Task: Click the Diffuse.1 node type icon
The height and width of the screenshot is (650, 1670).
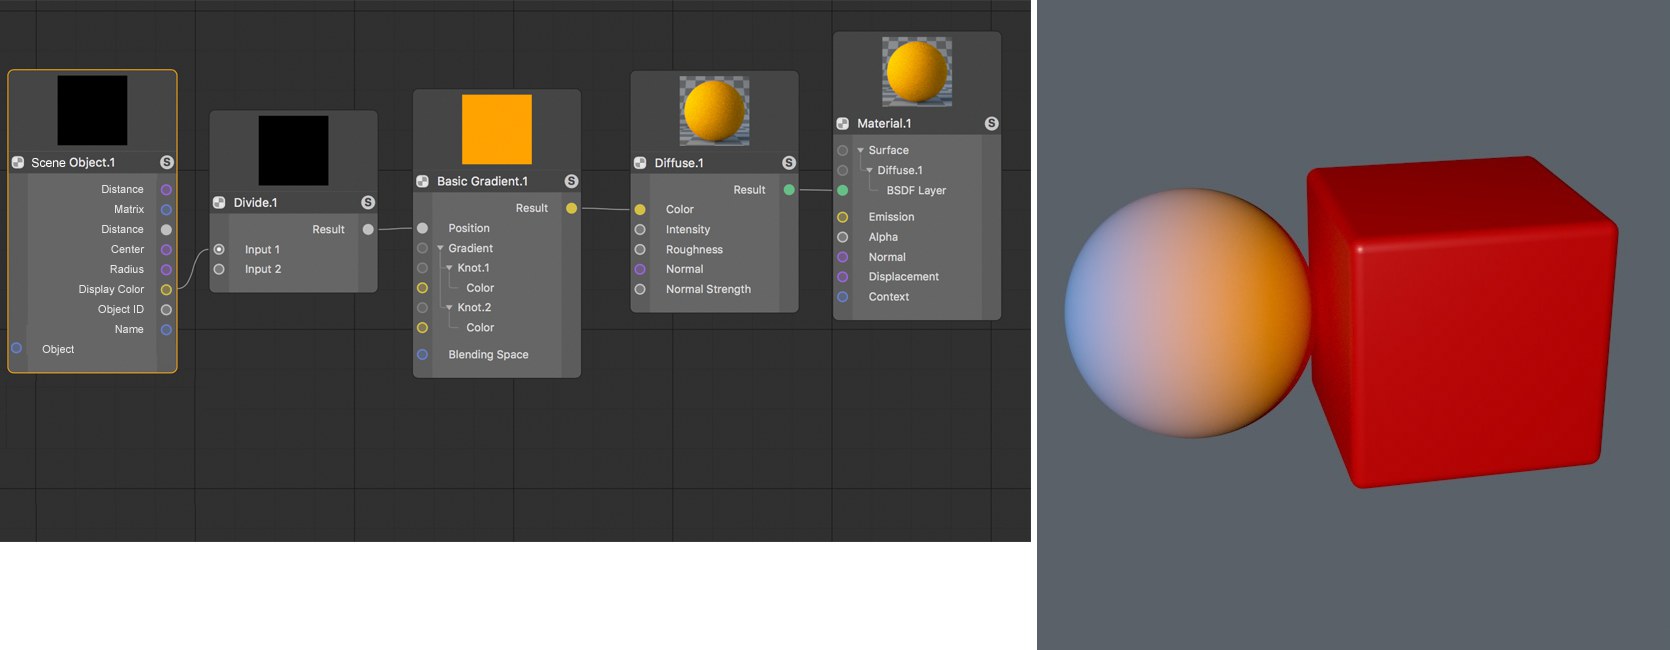Action: click(640, 163)
